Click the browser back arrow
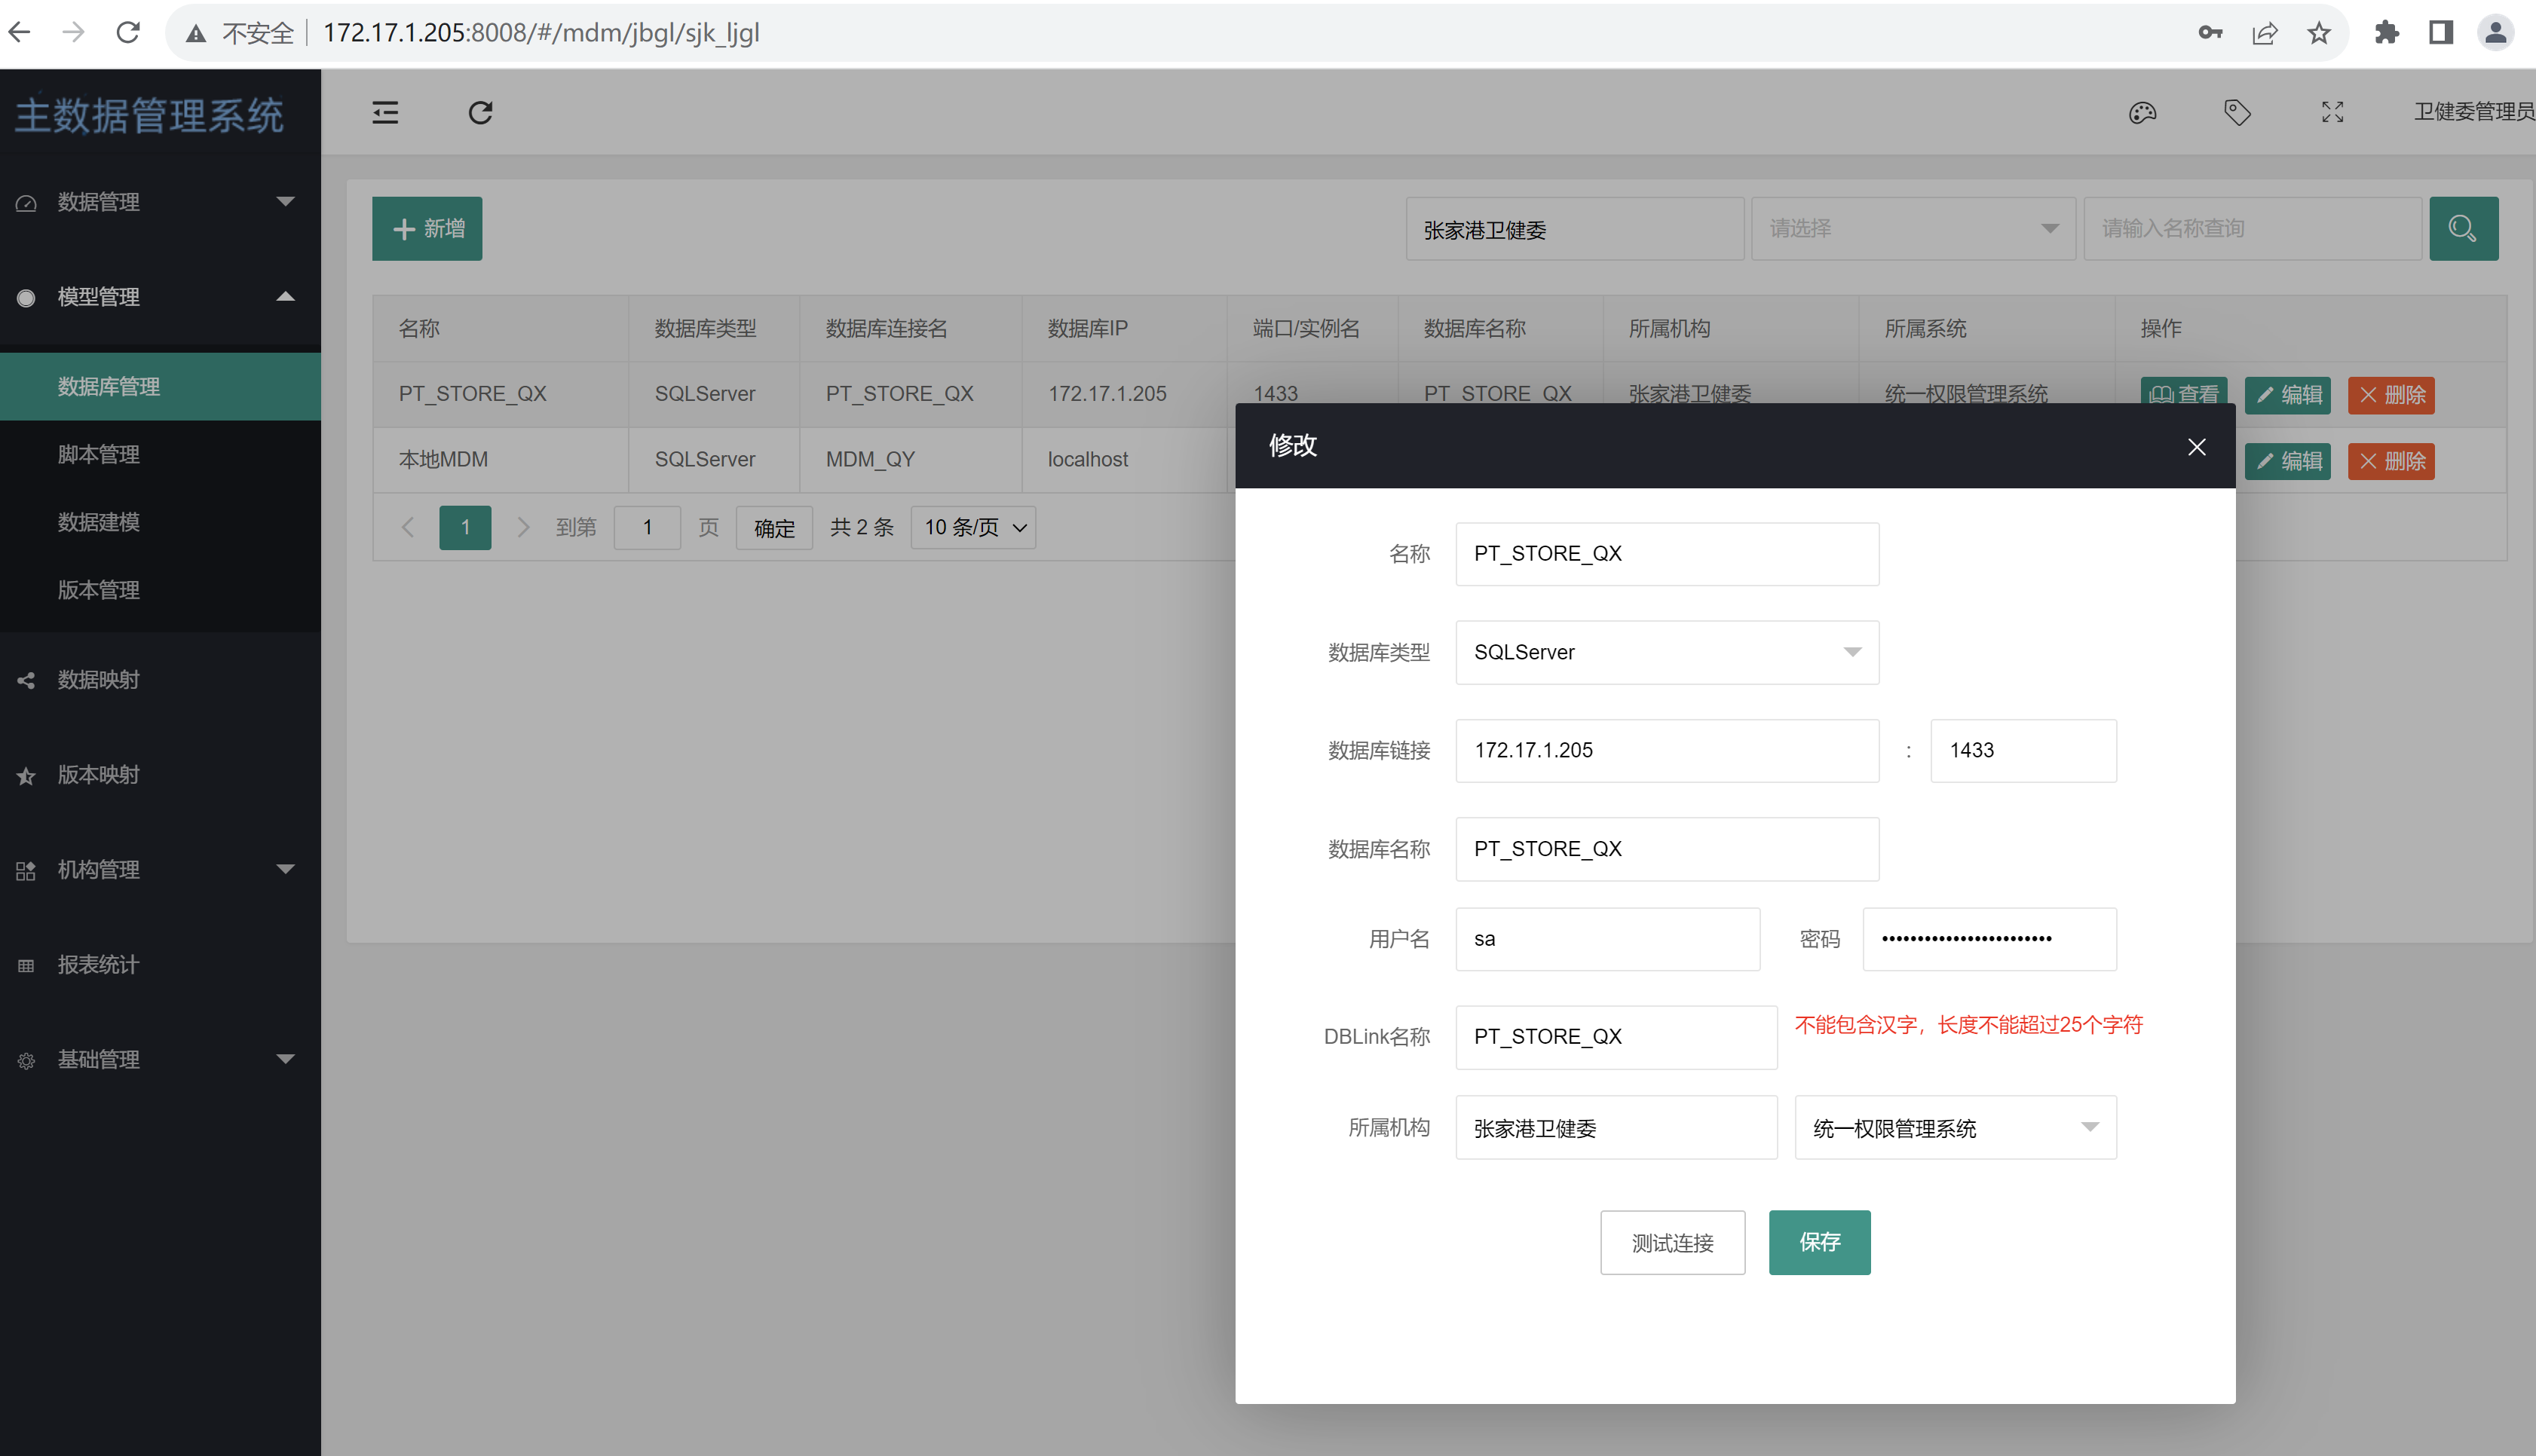 pyautogui.click(x=19, y=33)
